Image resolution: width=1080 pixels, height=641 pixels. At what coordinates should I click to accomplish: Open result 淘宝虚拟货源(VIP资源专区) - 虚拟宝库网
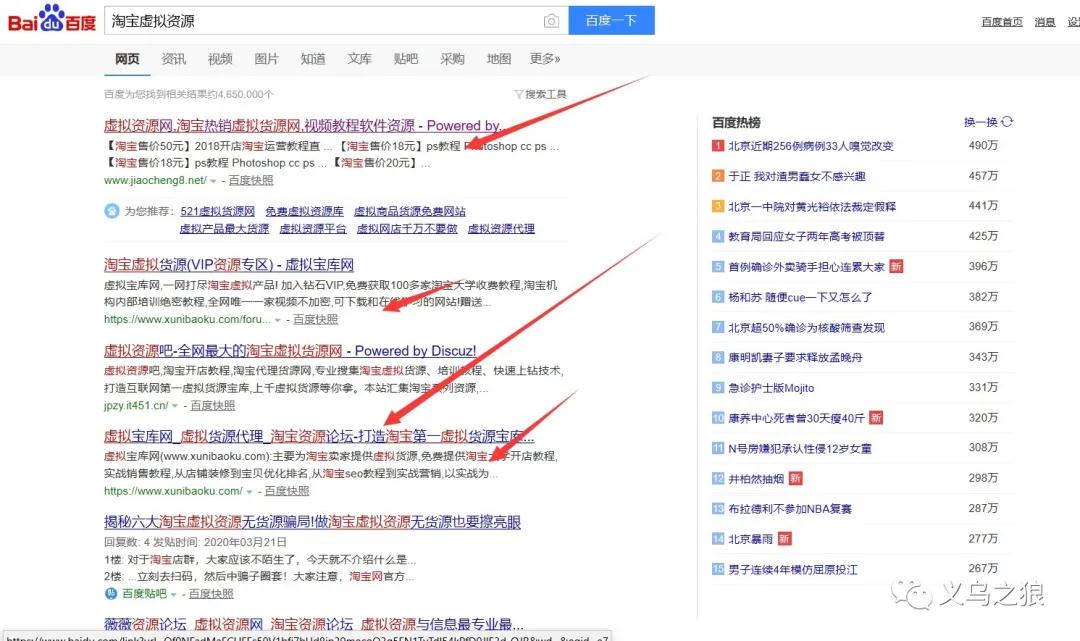pos(229,265)
